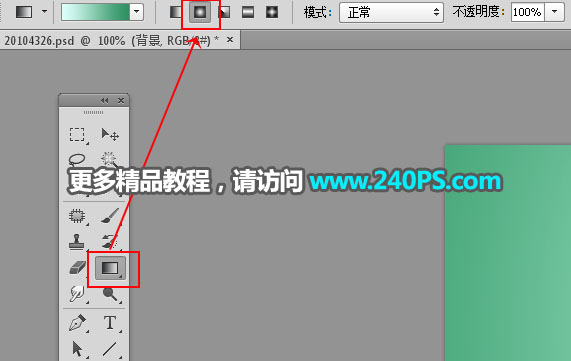Select the Clone Stamp tool
Screen dimensions: 571x361
coord(77,242)
